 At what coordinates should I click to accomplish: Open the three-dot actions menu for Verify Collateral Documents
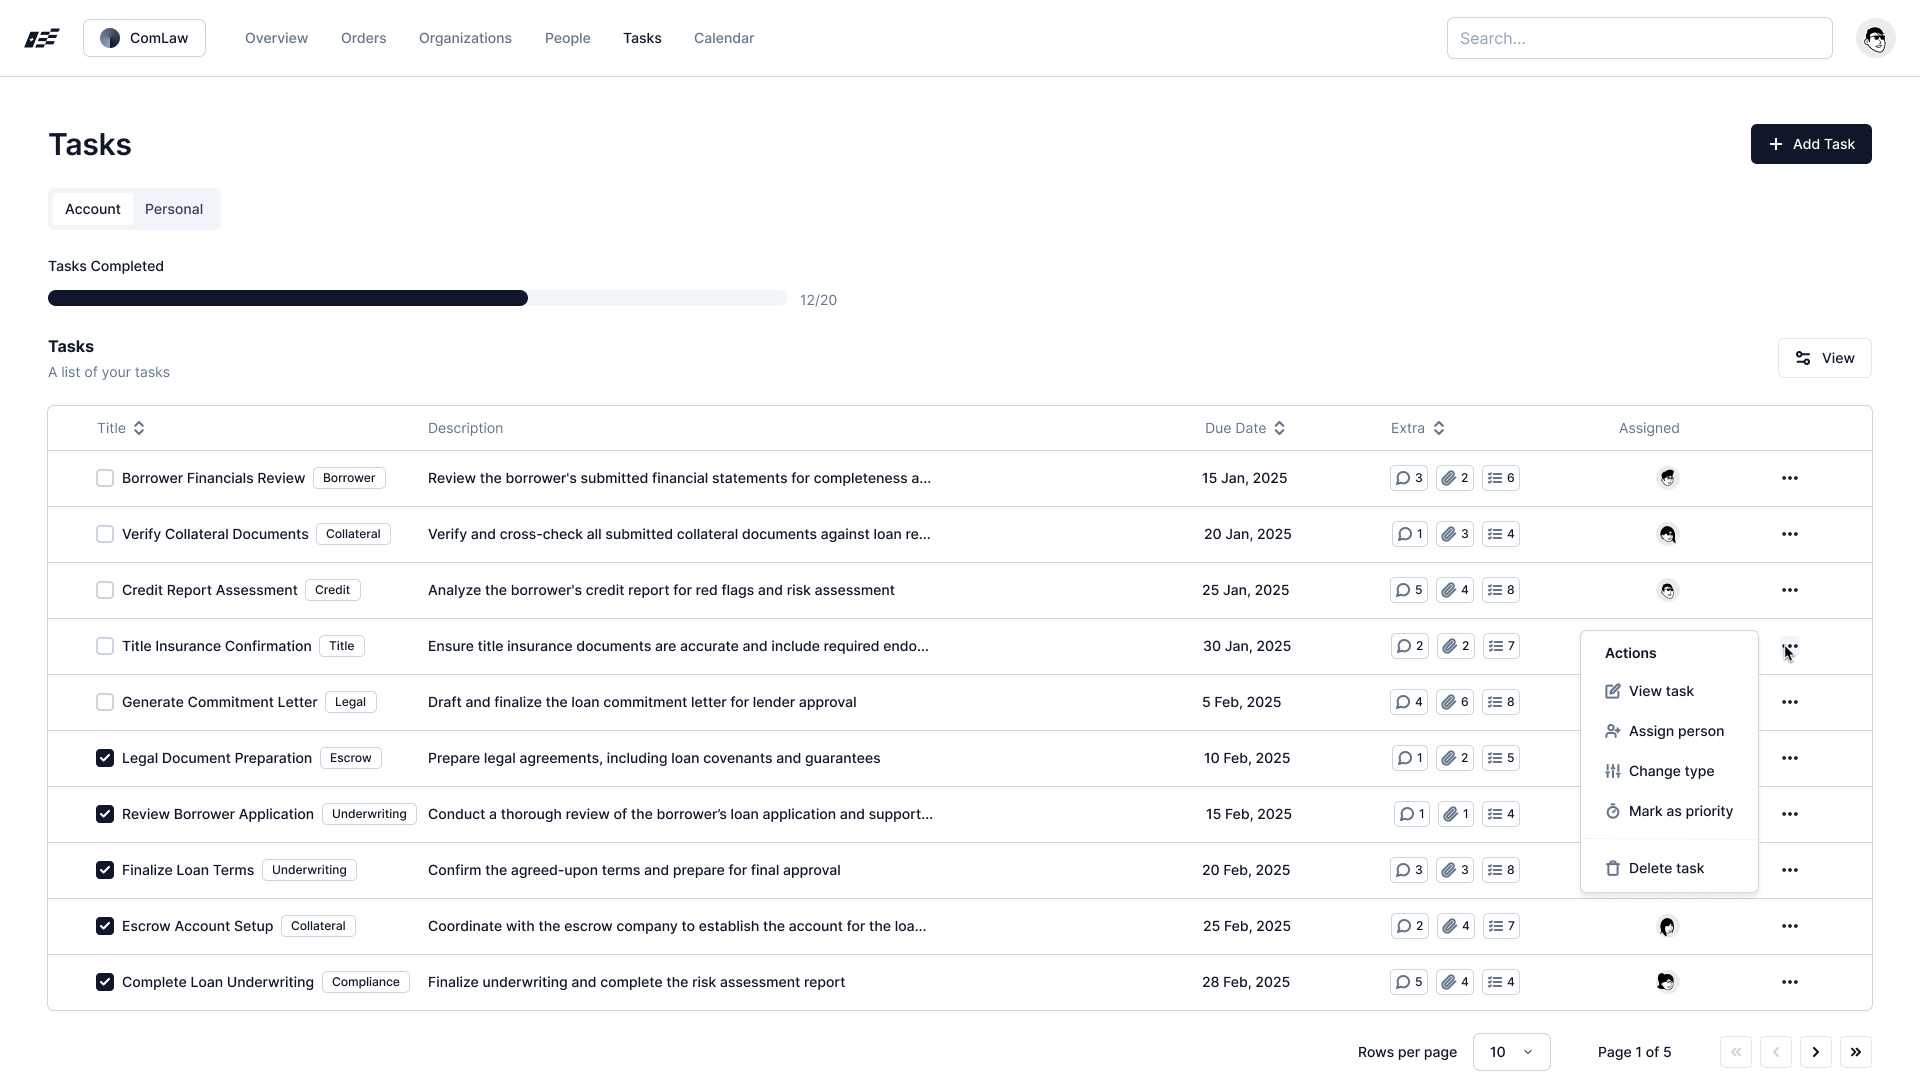(x=1790, y=534)
